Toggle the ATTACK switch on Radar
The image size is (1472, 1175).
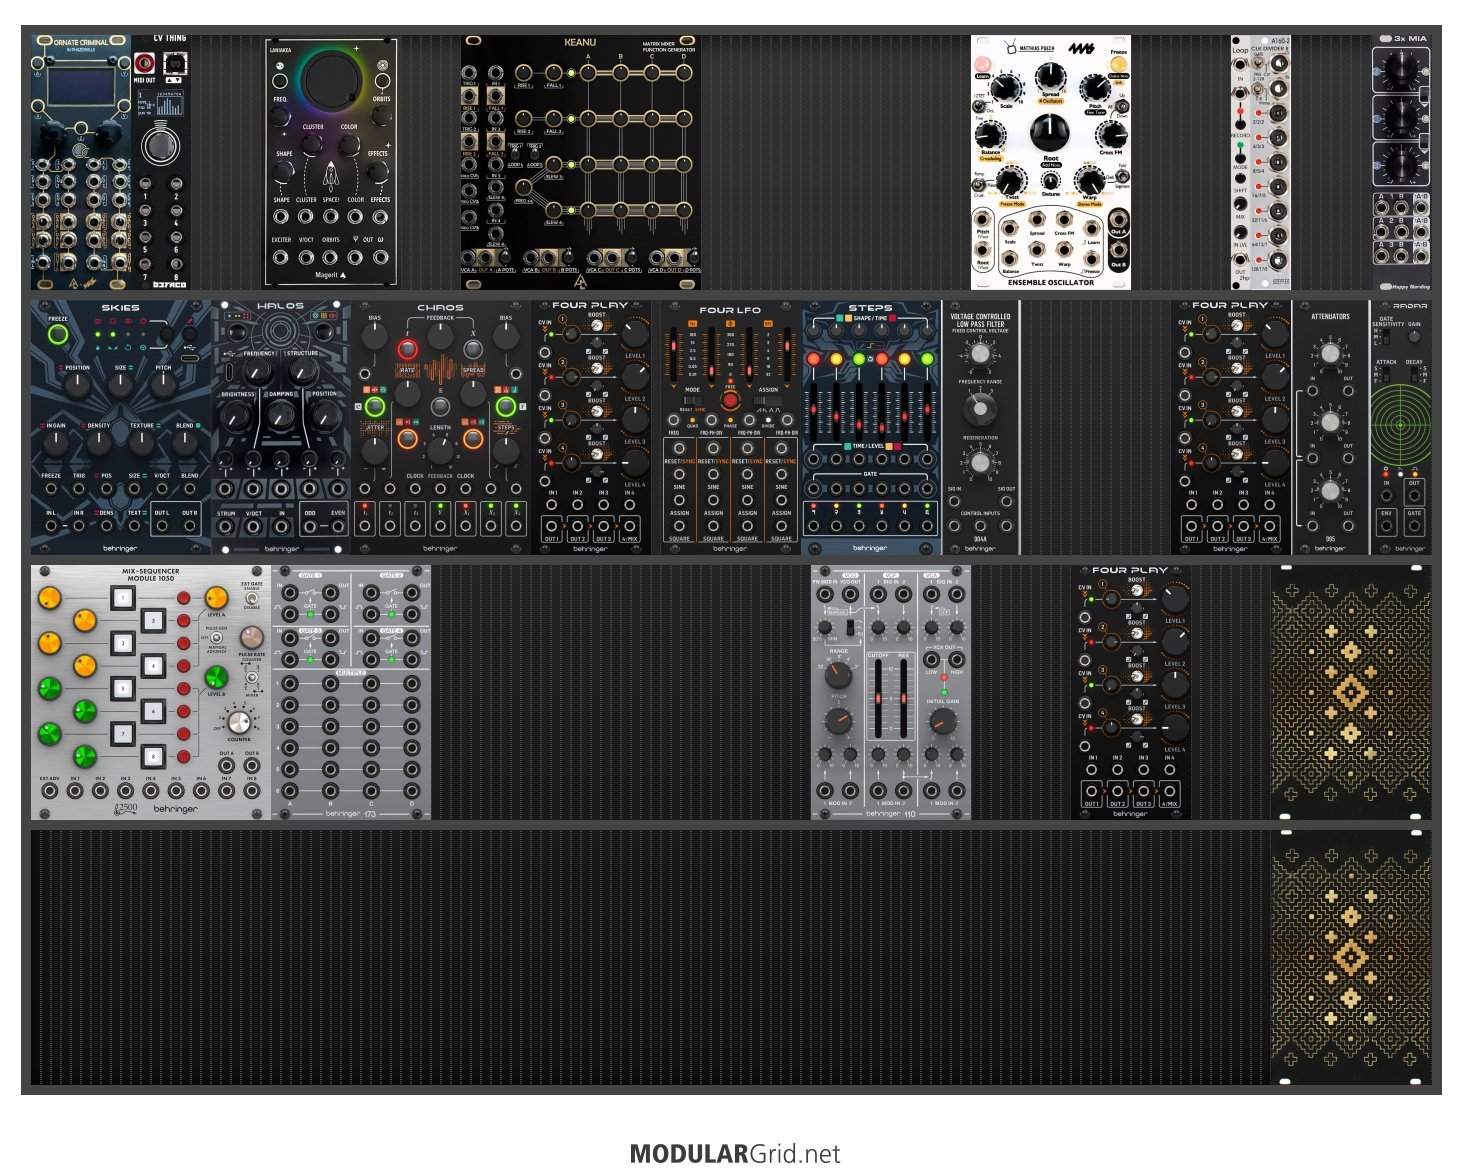tap(1386, 374)
